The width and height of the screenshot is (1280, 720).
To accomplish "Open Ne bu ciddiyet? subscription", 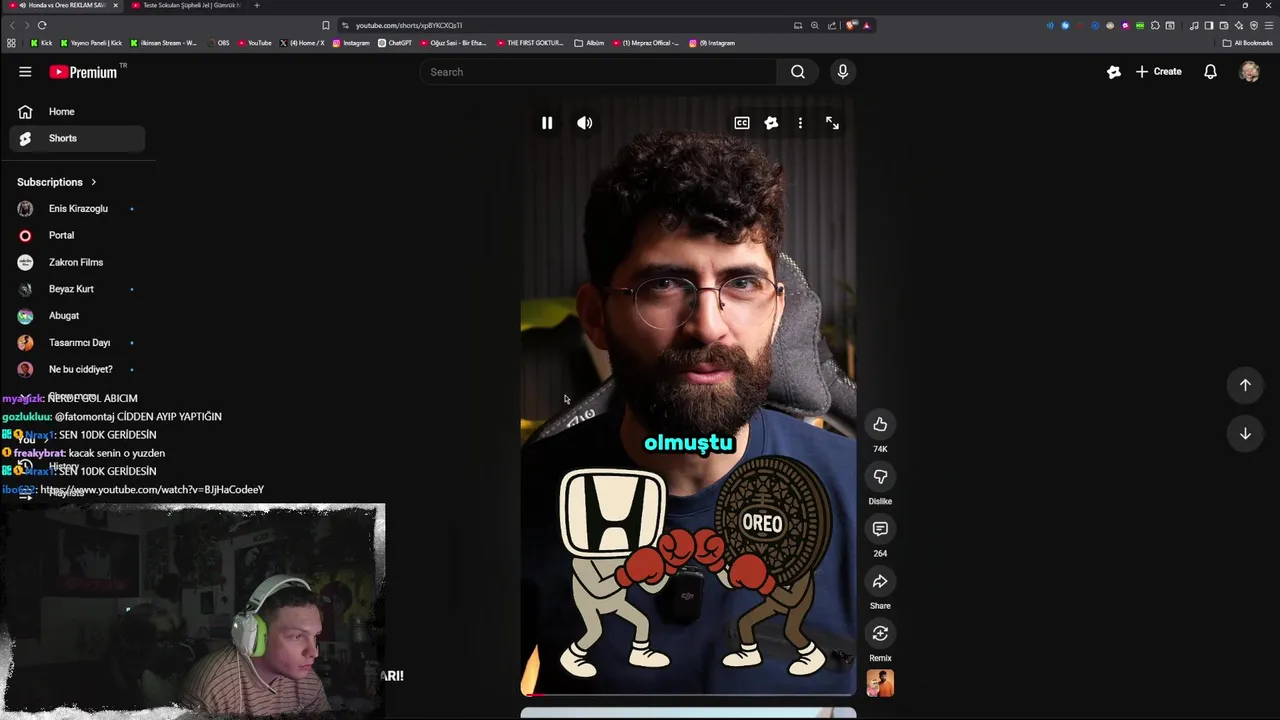I will (77, 369).
